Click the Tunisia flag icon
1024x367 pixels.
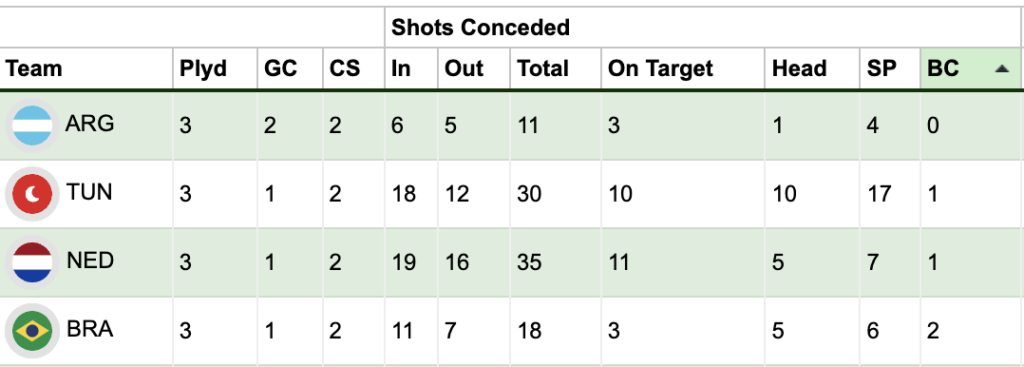click(x=33, y=194)
